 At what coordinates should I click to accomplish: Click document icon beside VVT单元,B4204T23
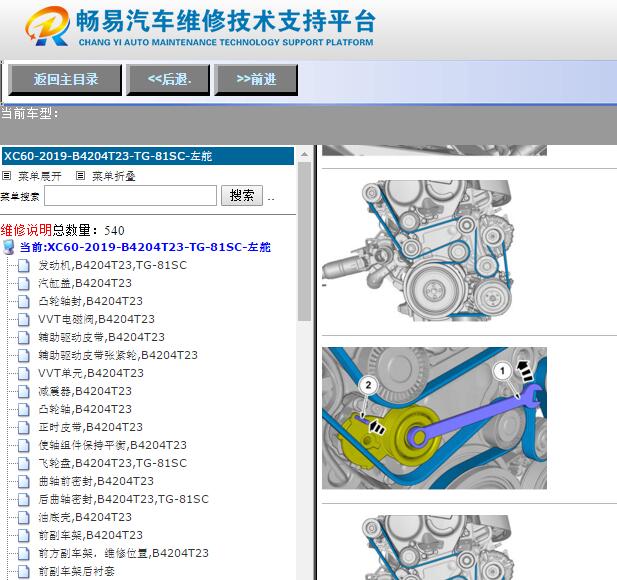pyautogui.click(x=24, y=373)
